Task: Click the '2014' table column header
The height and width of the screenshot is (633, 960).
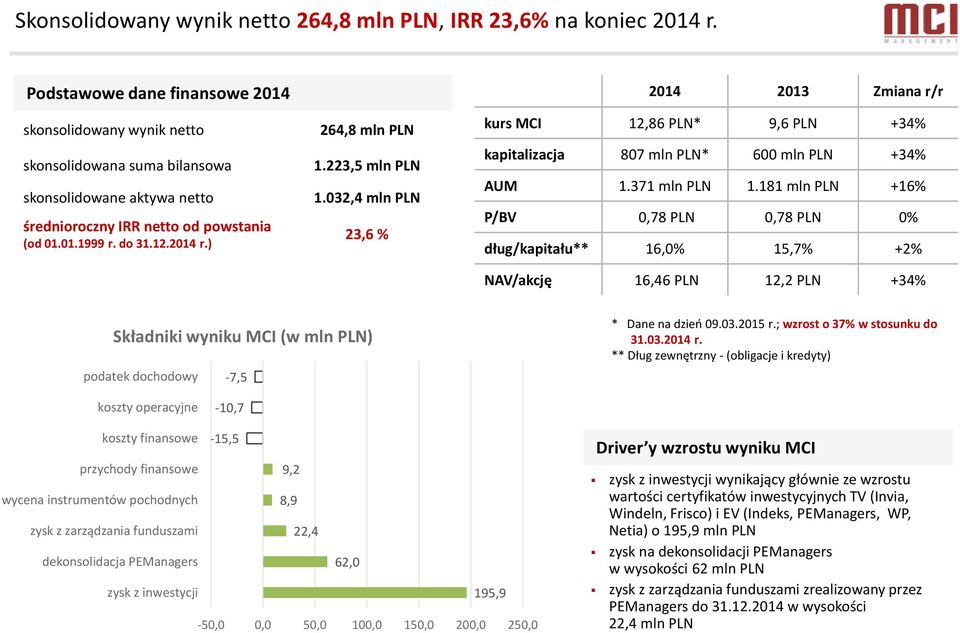Action: pyautogui.click(x=664, y=91)
